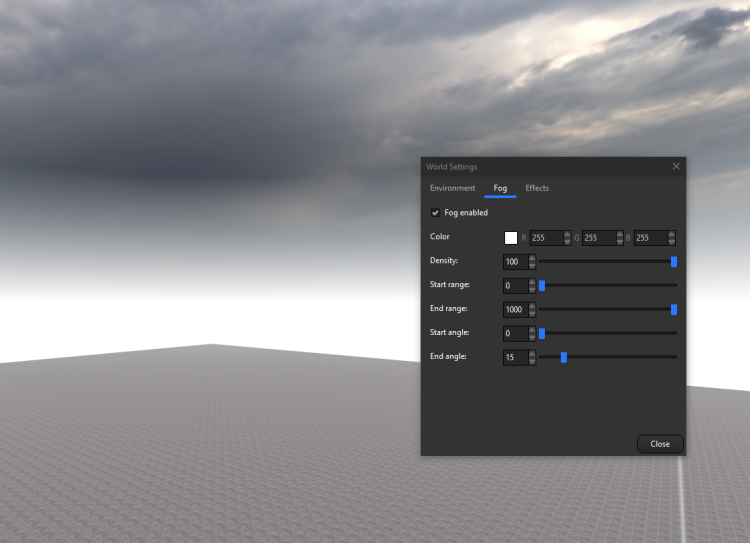Screen dimensions: 750x543
Task: Click the End range slider handle
Action: coord(674,309)
